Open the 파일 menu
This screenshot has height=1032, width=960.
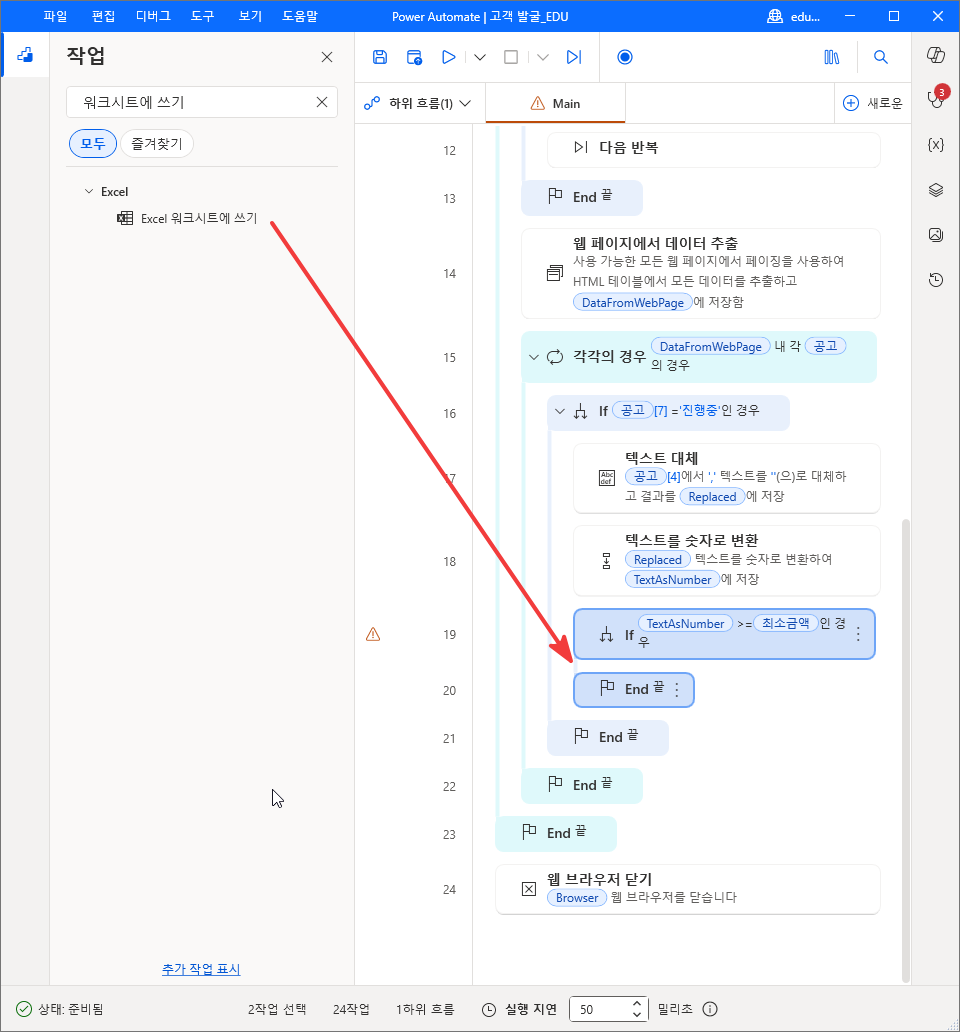click(55, 16)
